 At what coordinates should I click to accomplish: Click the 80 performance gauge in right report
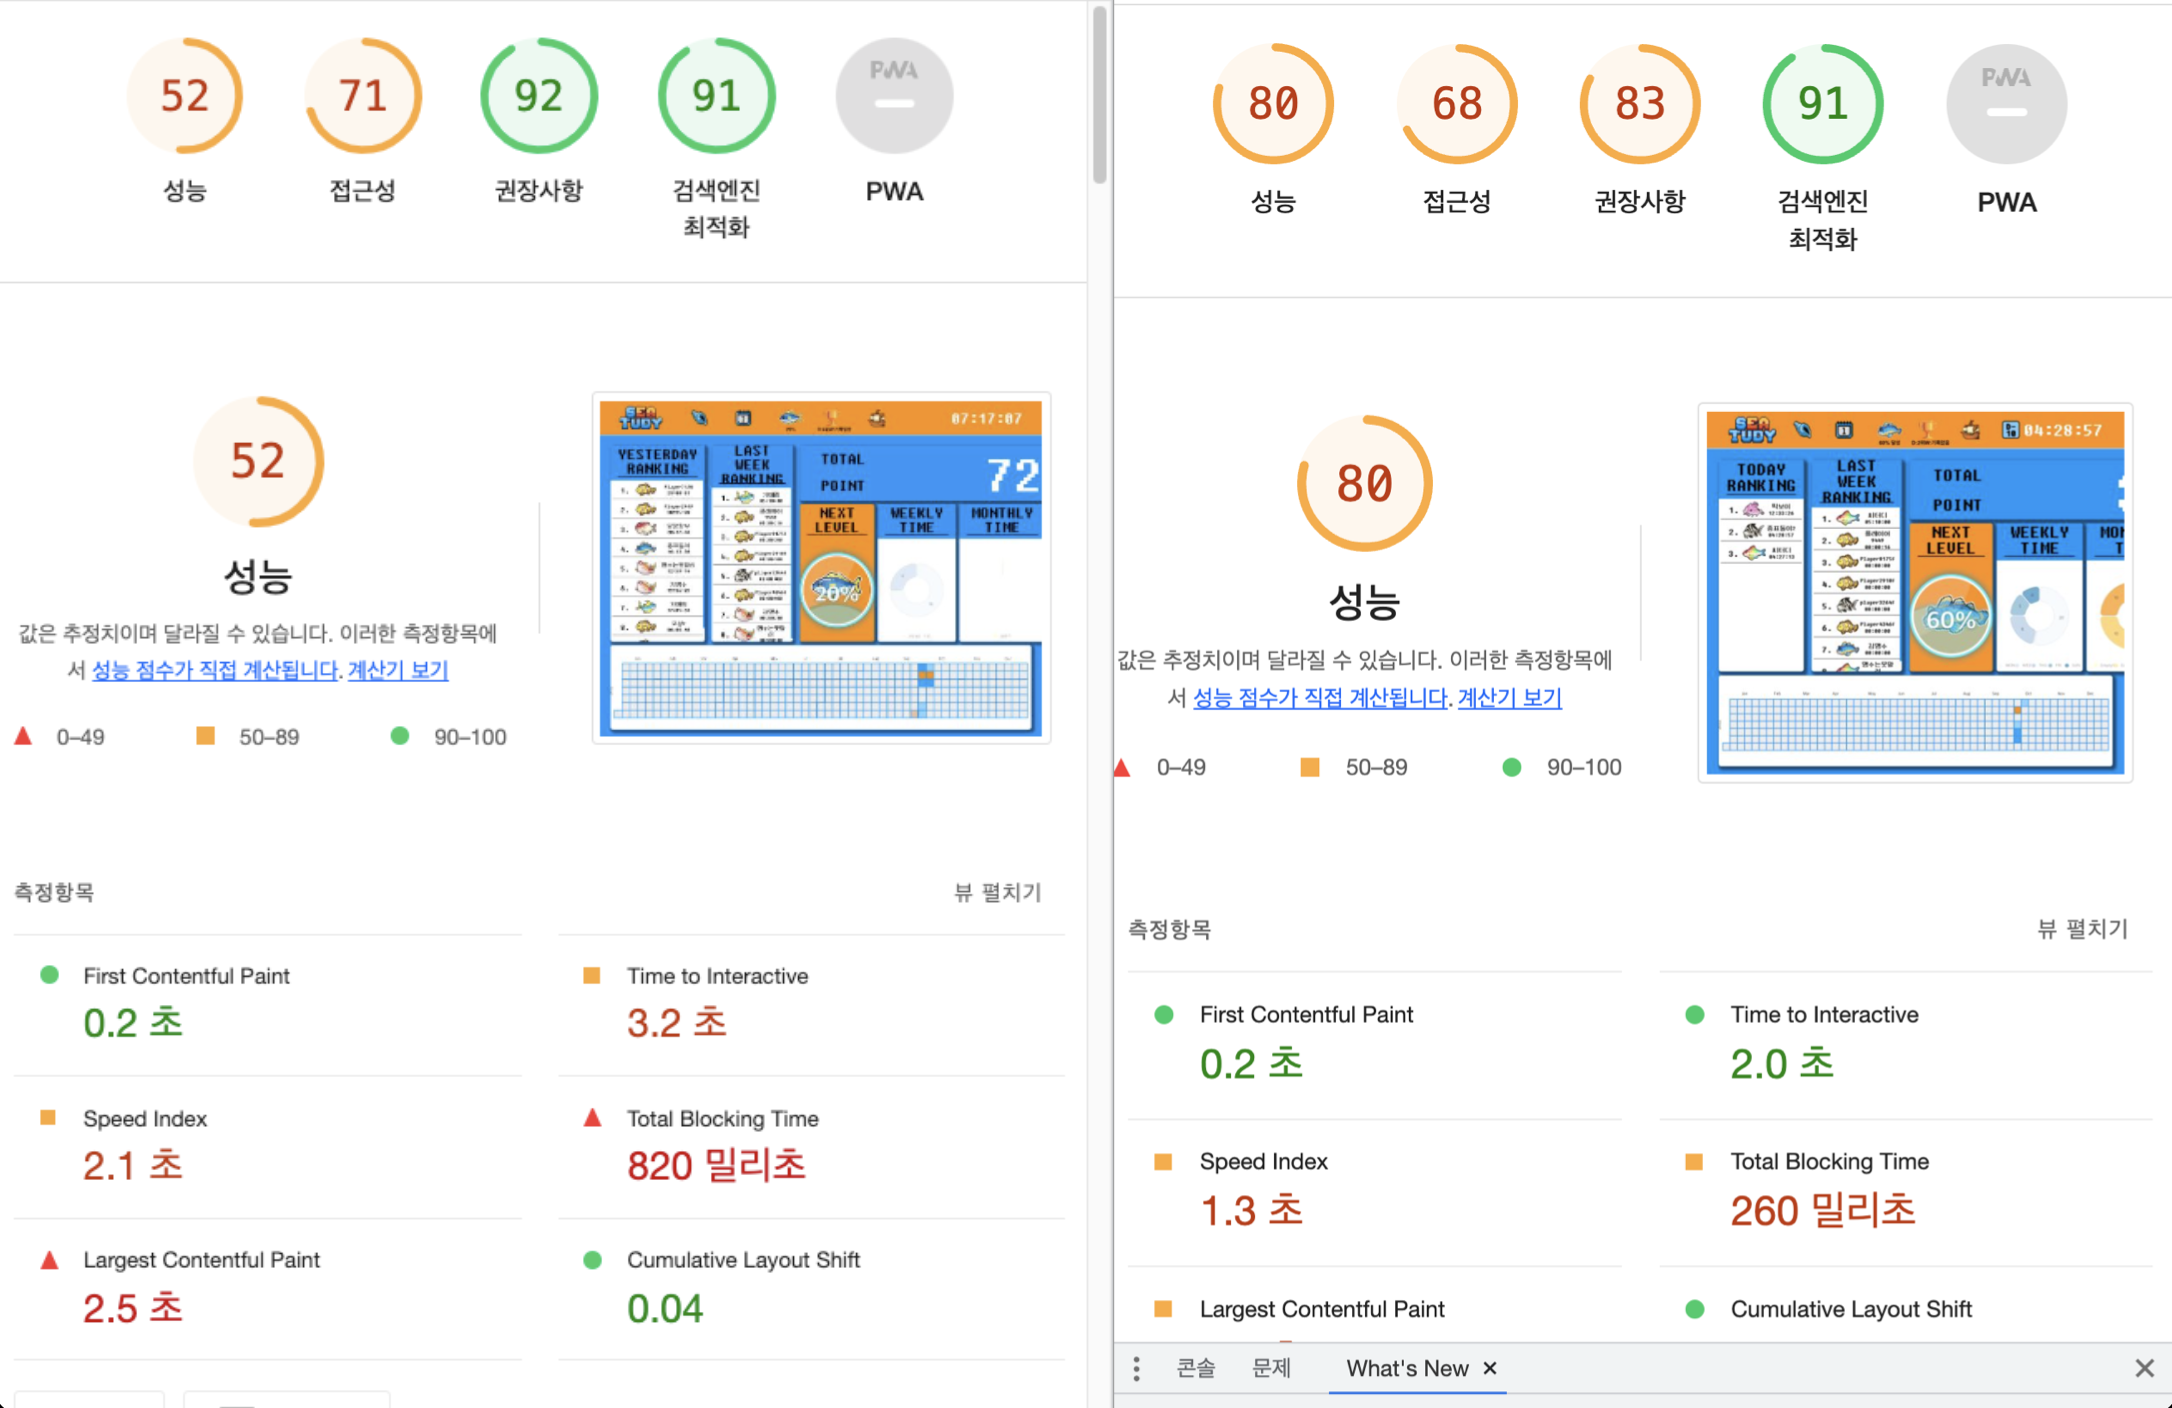(1273, 104)
